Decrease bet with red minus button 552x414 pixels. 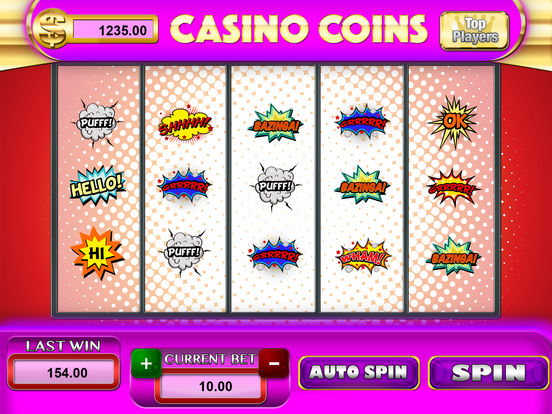274,363
